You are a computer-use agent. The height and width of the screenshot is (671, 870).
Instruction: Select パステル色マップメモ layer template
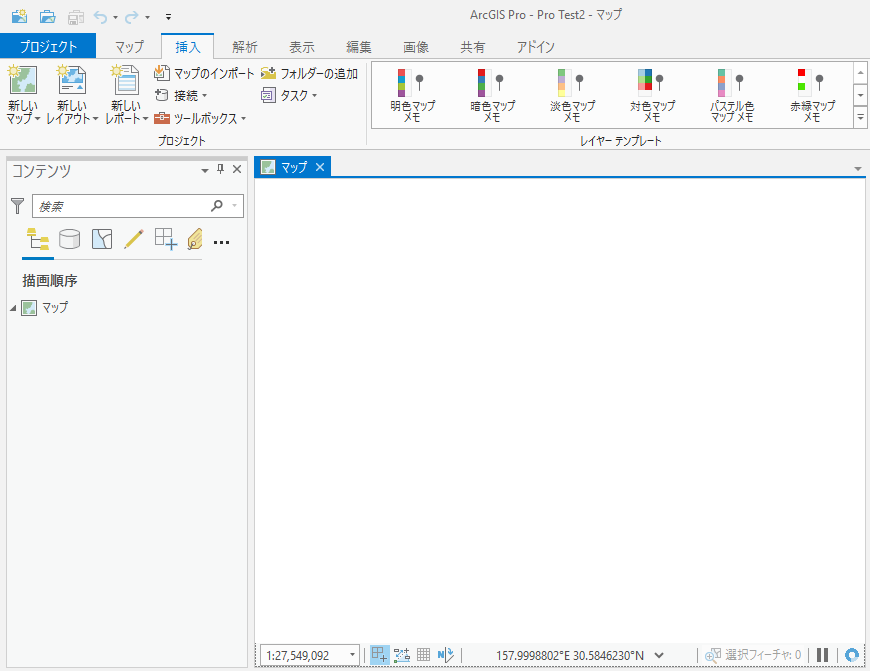tap(732, 95)
